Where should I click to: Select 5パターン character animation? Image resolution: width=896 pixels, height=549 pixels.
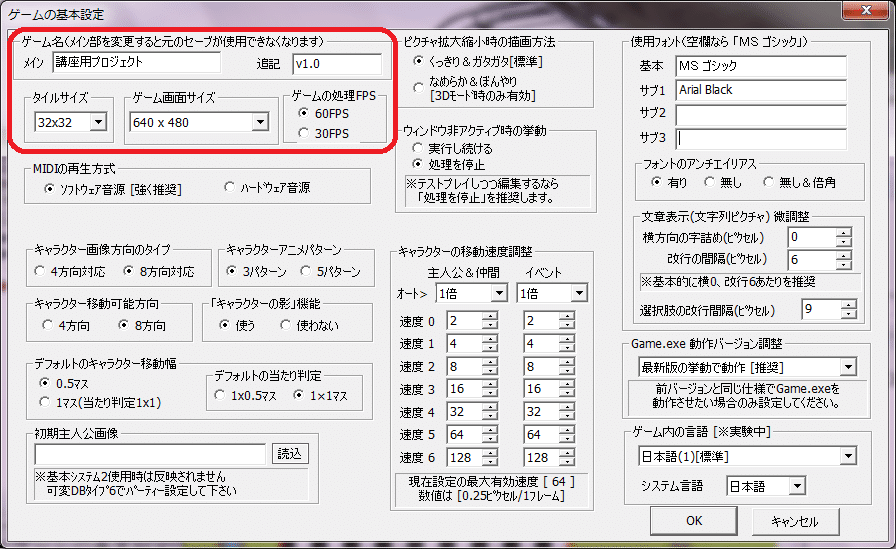coord(306,271)
